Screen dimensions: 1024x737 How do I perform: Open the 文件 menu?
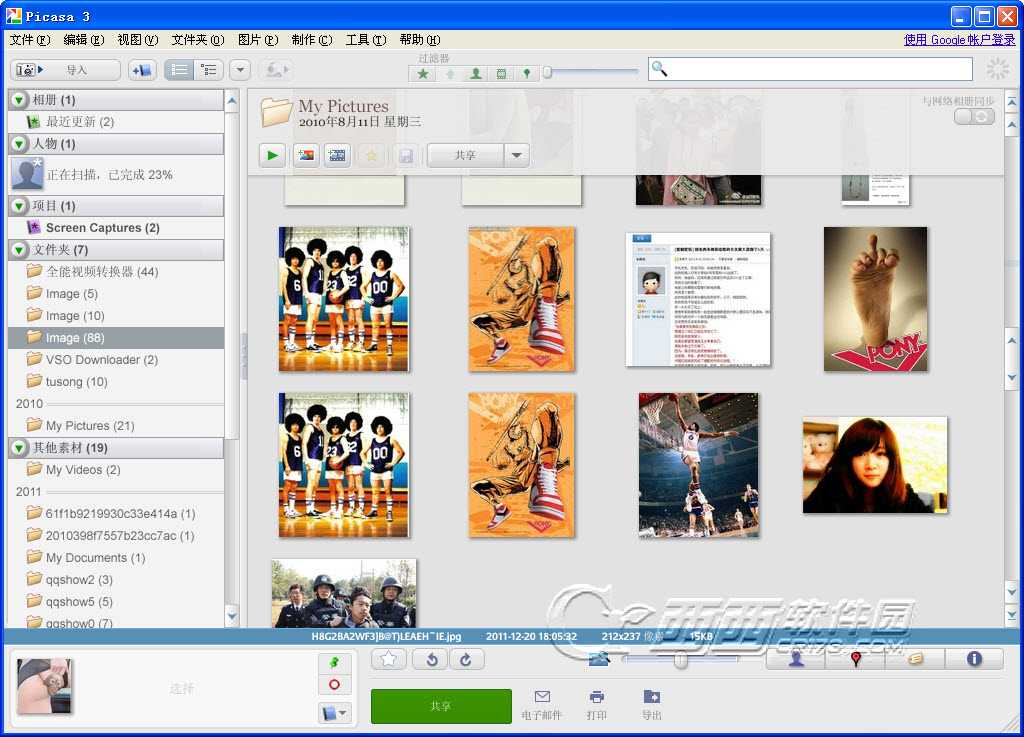pos(29,40)
